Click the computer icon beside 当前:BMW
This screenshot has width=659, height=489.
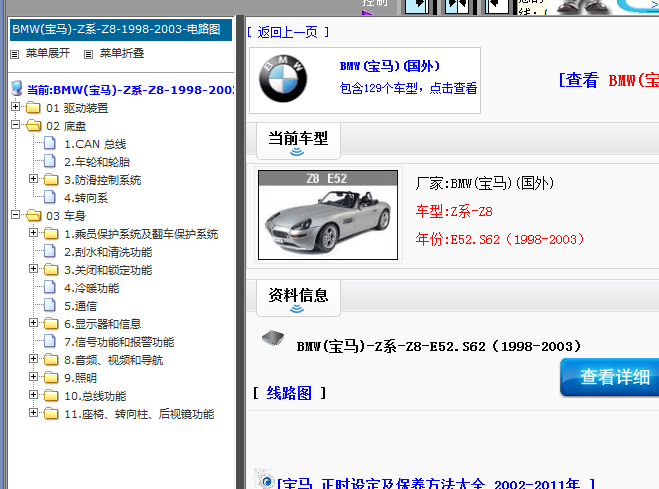point(16,89)
